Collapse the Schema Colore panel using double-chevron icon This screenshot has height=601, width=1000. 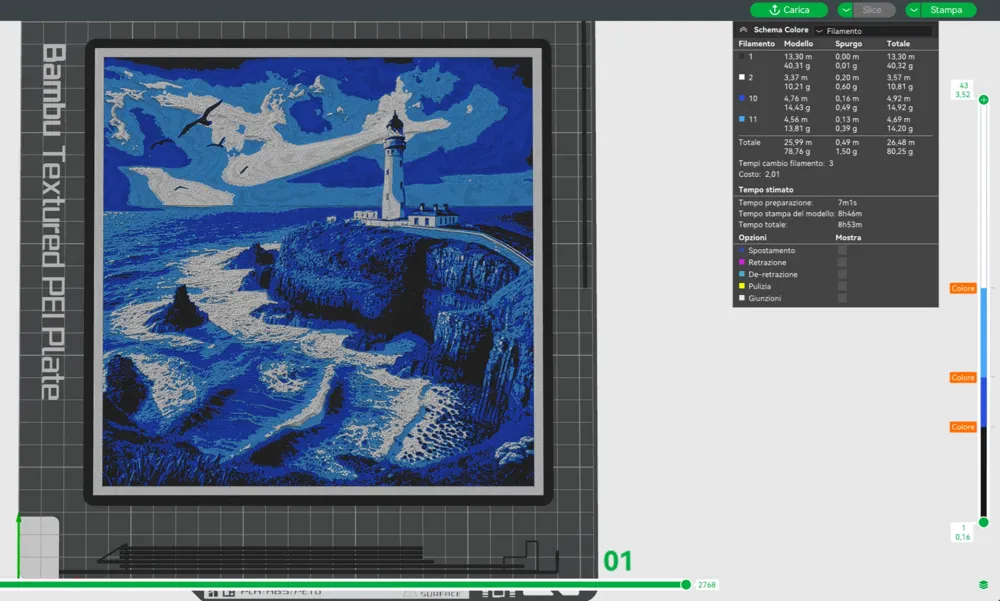click(743, 30)
